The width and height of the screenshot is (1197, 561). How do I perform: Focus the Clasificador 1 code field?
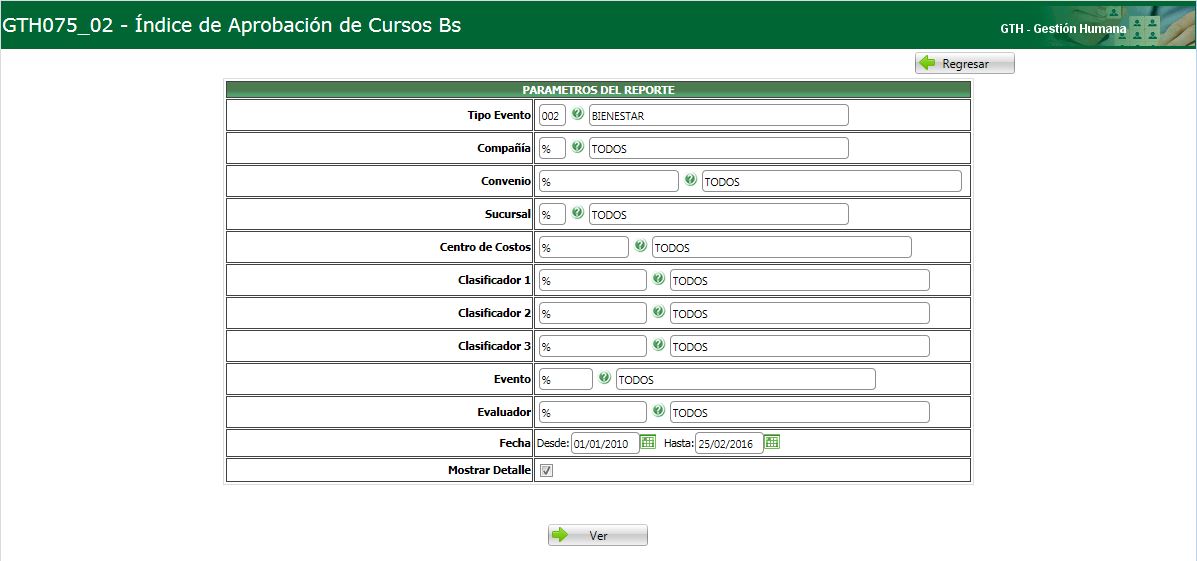click(592, 280)
